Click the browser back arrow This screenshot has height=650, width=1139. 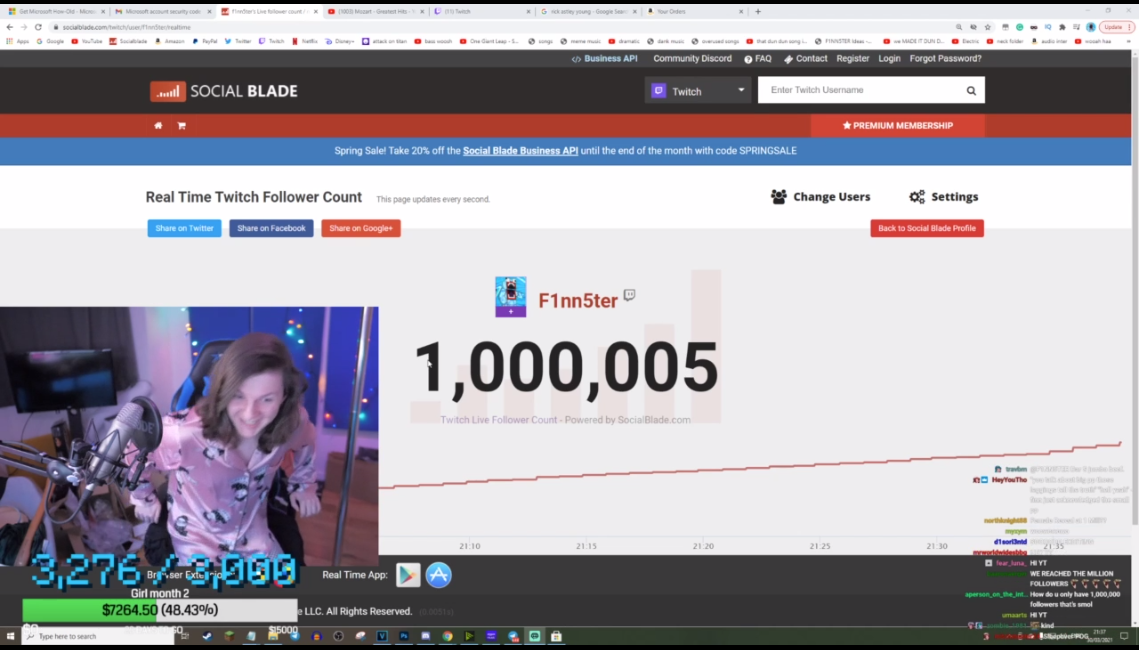pos(9,27)
